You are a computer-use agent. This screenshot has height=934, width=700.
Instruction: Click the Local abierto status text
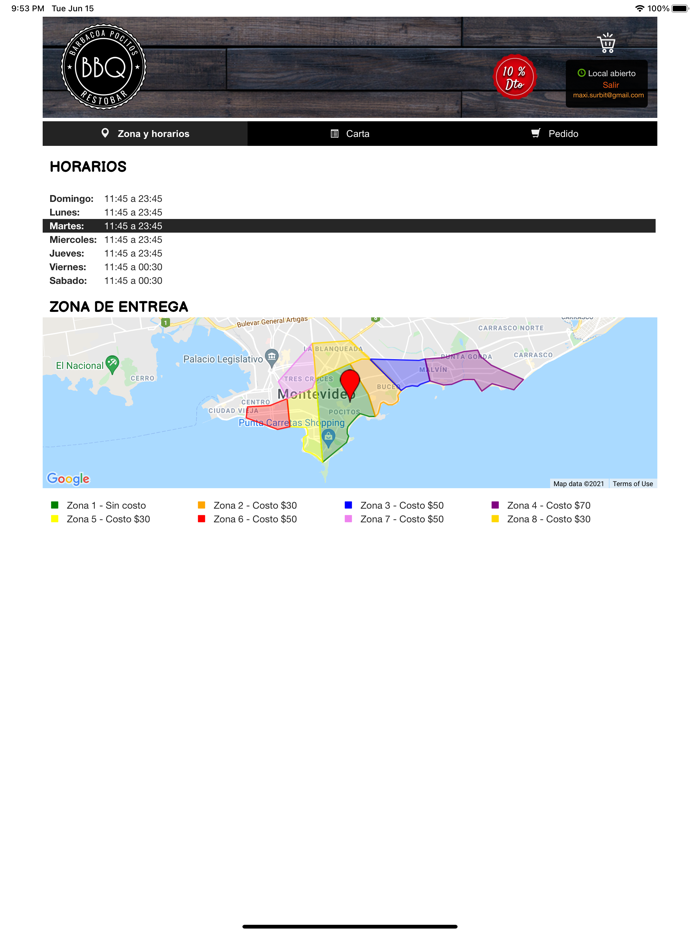tap(612, 73)
